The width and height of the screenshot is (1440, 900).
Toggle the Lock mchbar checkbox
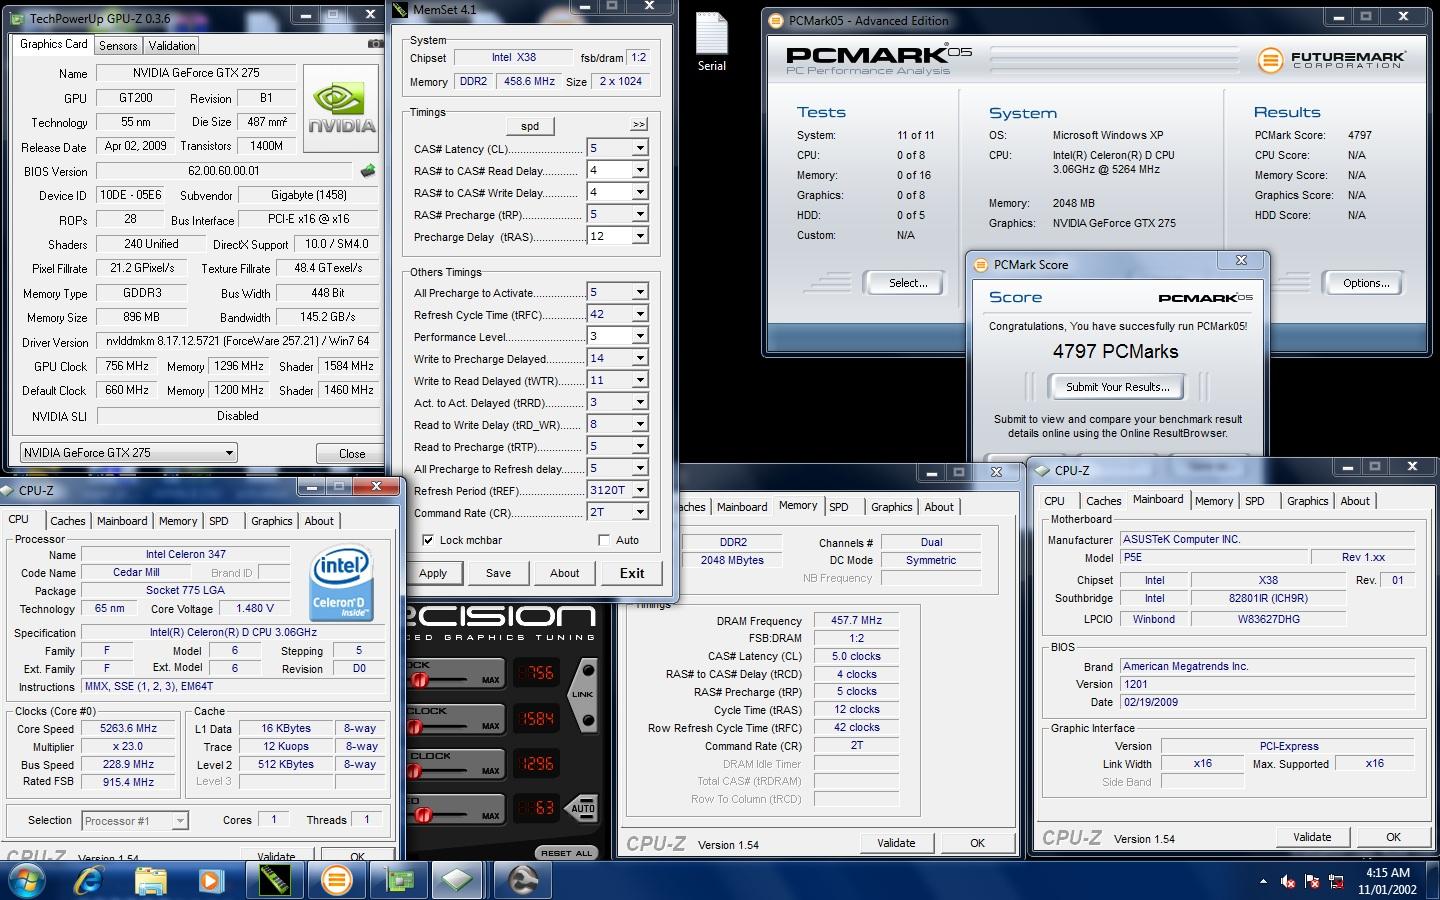(428, 540)
